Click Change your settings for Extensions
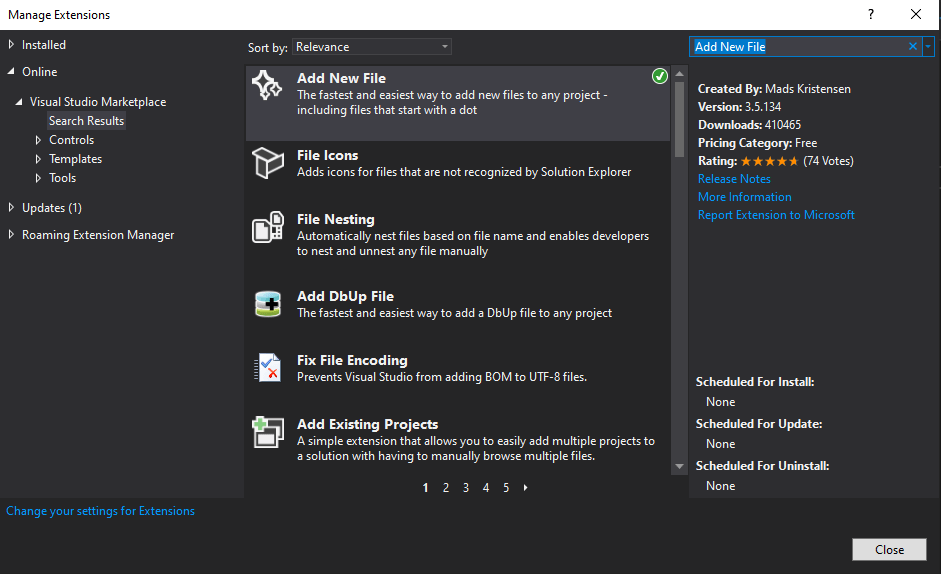The width and height of the screenshot is (941, 574). coord(100,511)
